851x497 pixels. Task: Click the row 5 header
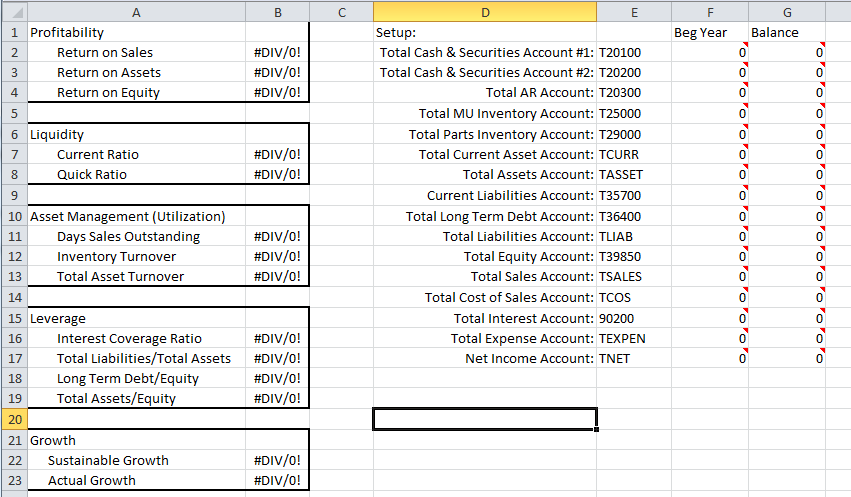13,113
